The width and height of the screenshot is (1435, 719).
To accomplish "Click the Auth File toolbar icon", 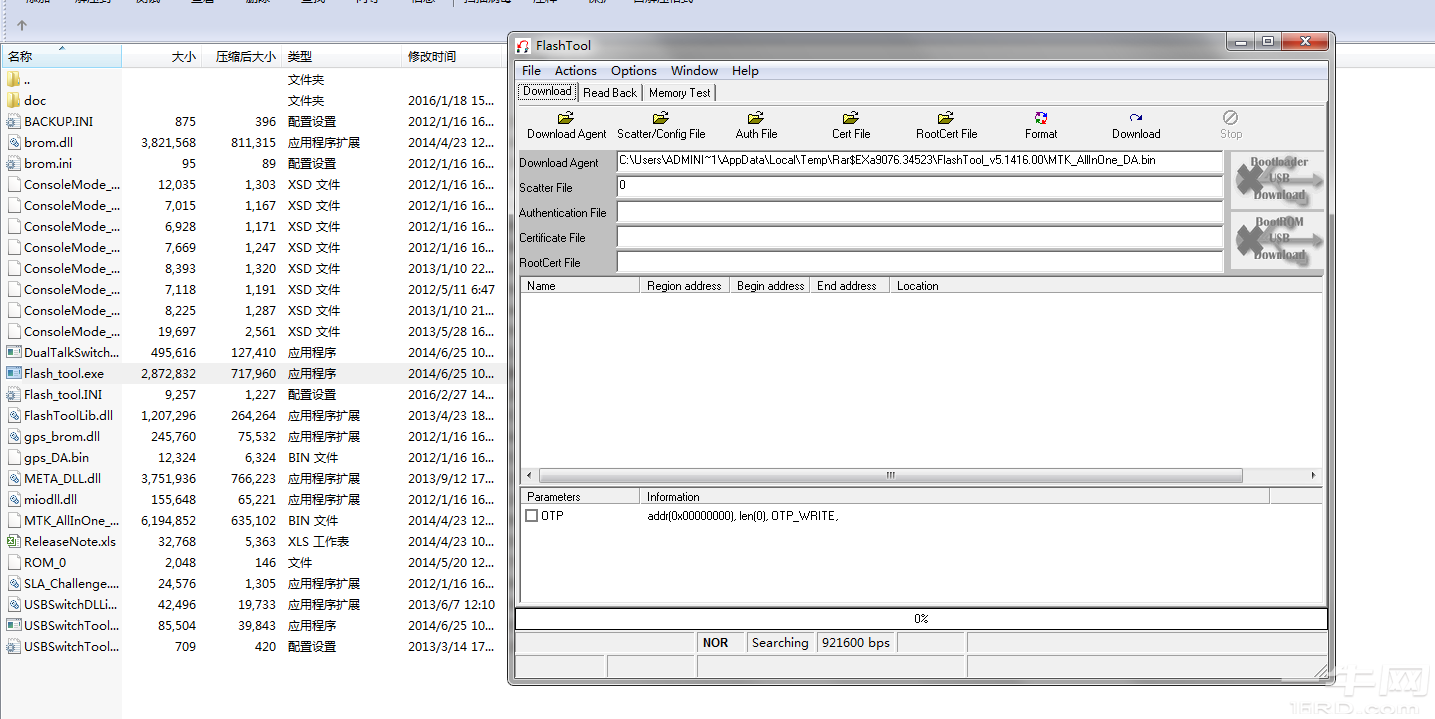I will (756, 125).
